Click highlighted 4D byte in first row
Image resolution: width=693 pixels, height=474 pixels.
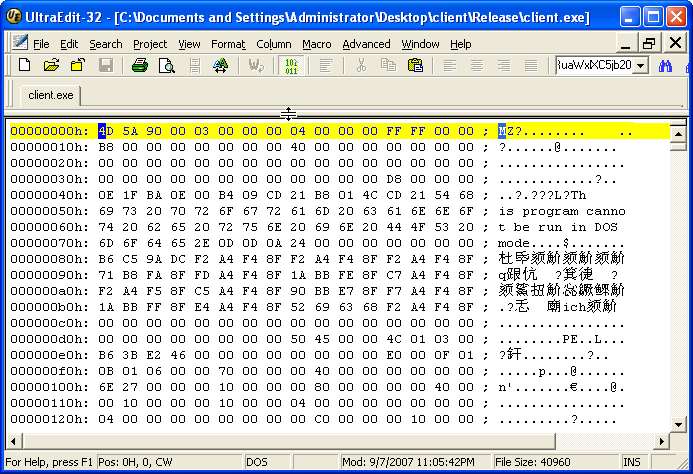[106, 131]
